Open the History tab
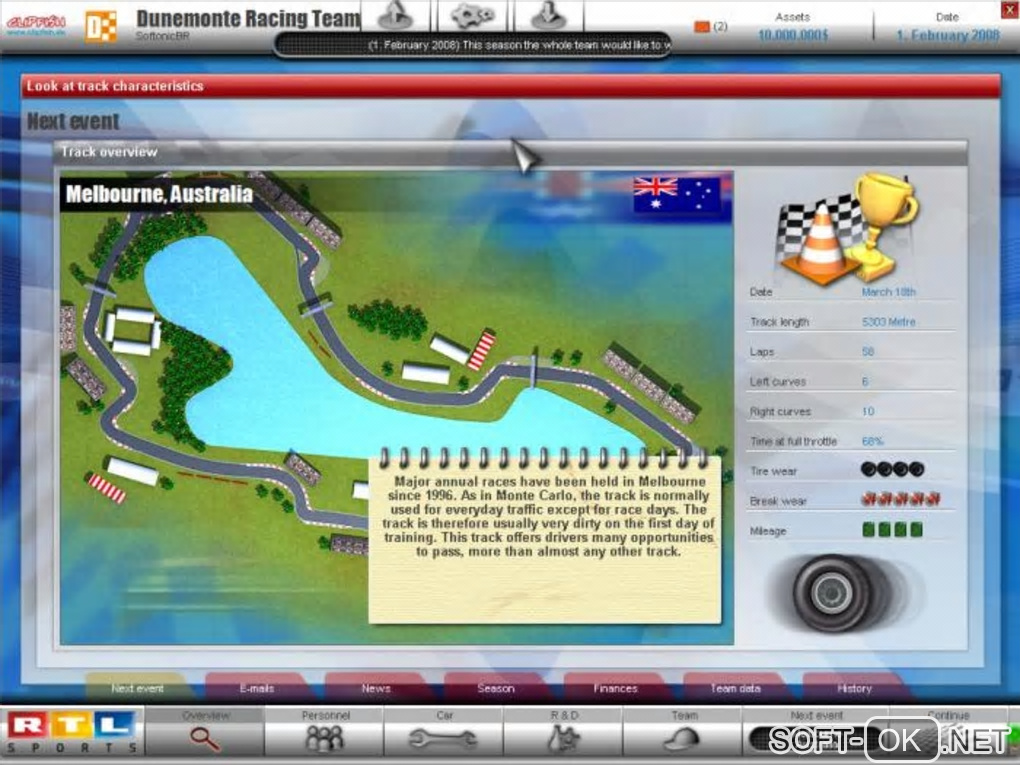This screenshot has height=765, width=1020. pyautogui.click(x=854, y=688)
